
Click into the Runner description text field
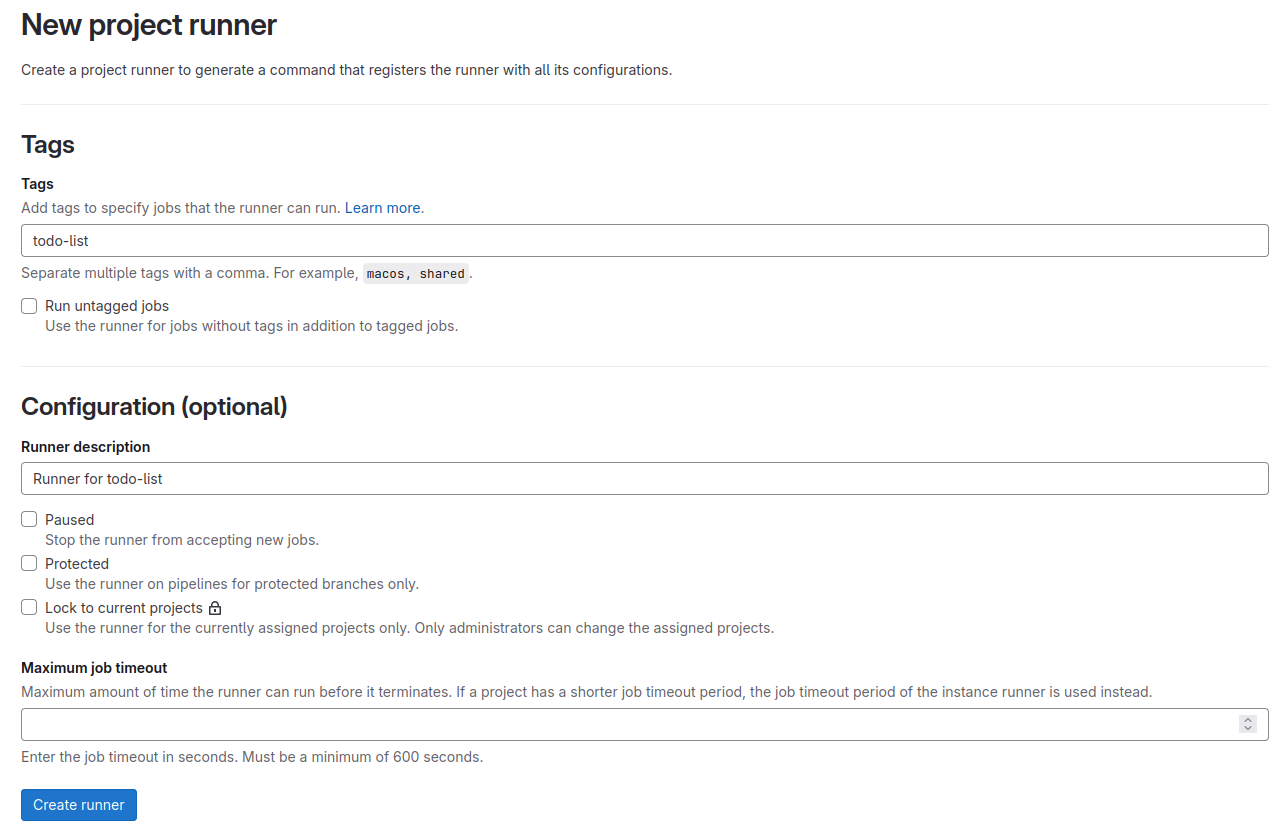pyautogui.click(x=645, y=479)
